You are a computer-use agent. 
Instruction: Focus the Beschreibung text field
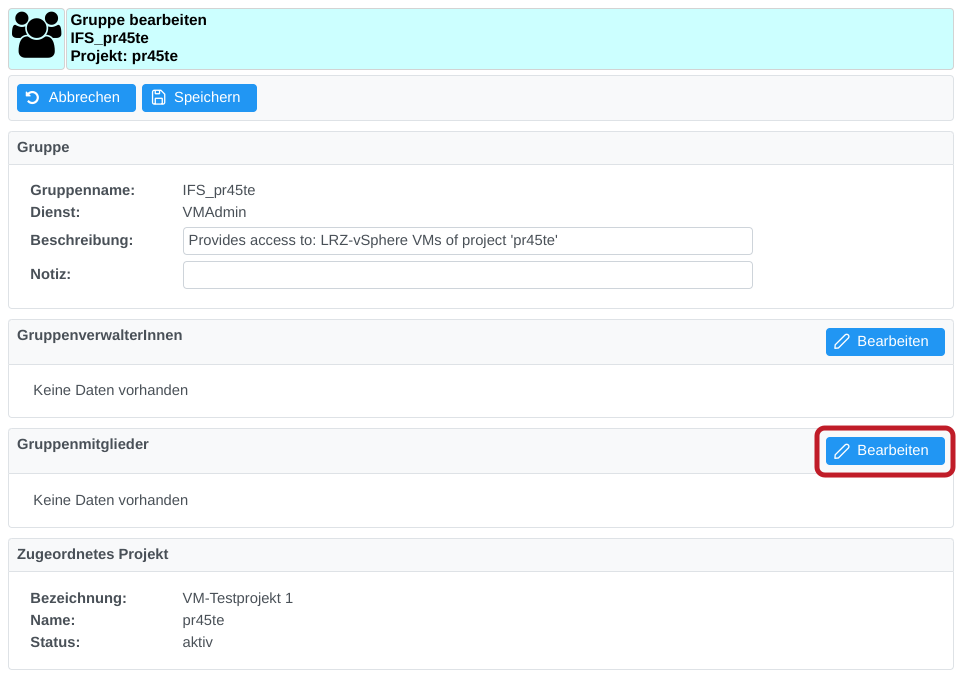467,241
